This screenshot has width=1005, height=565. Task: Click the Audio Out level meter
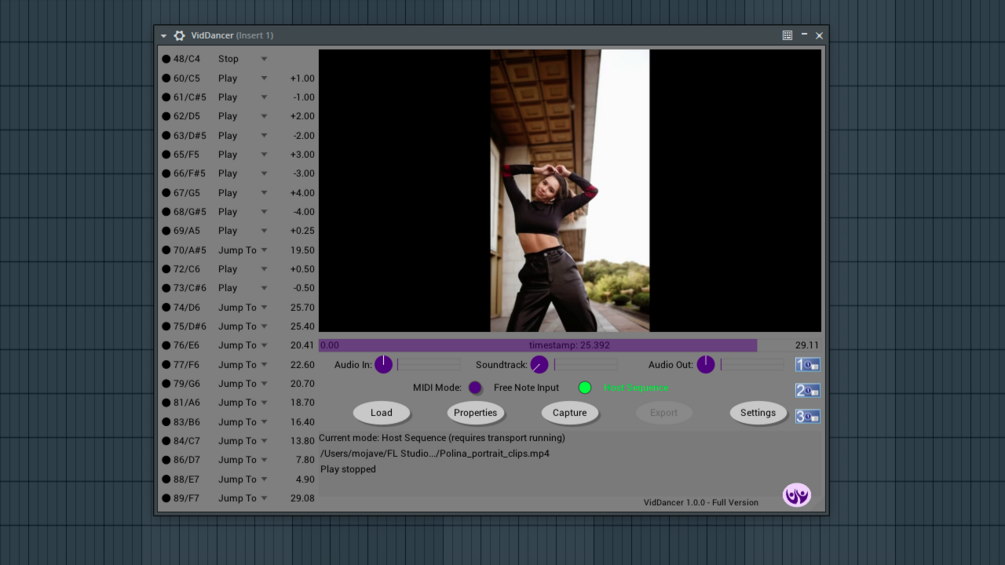click(x=752, y=364)
